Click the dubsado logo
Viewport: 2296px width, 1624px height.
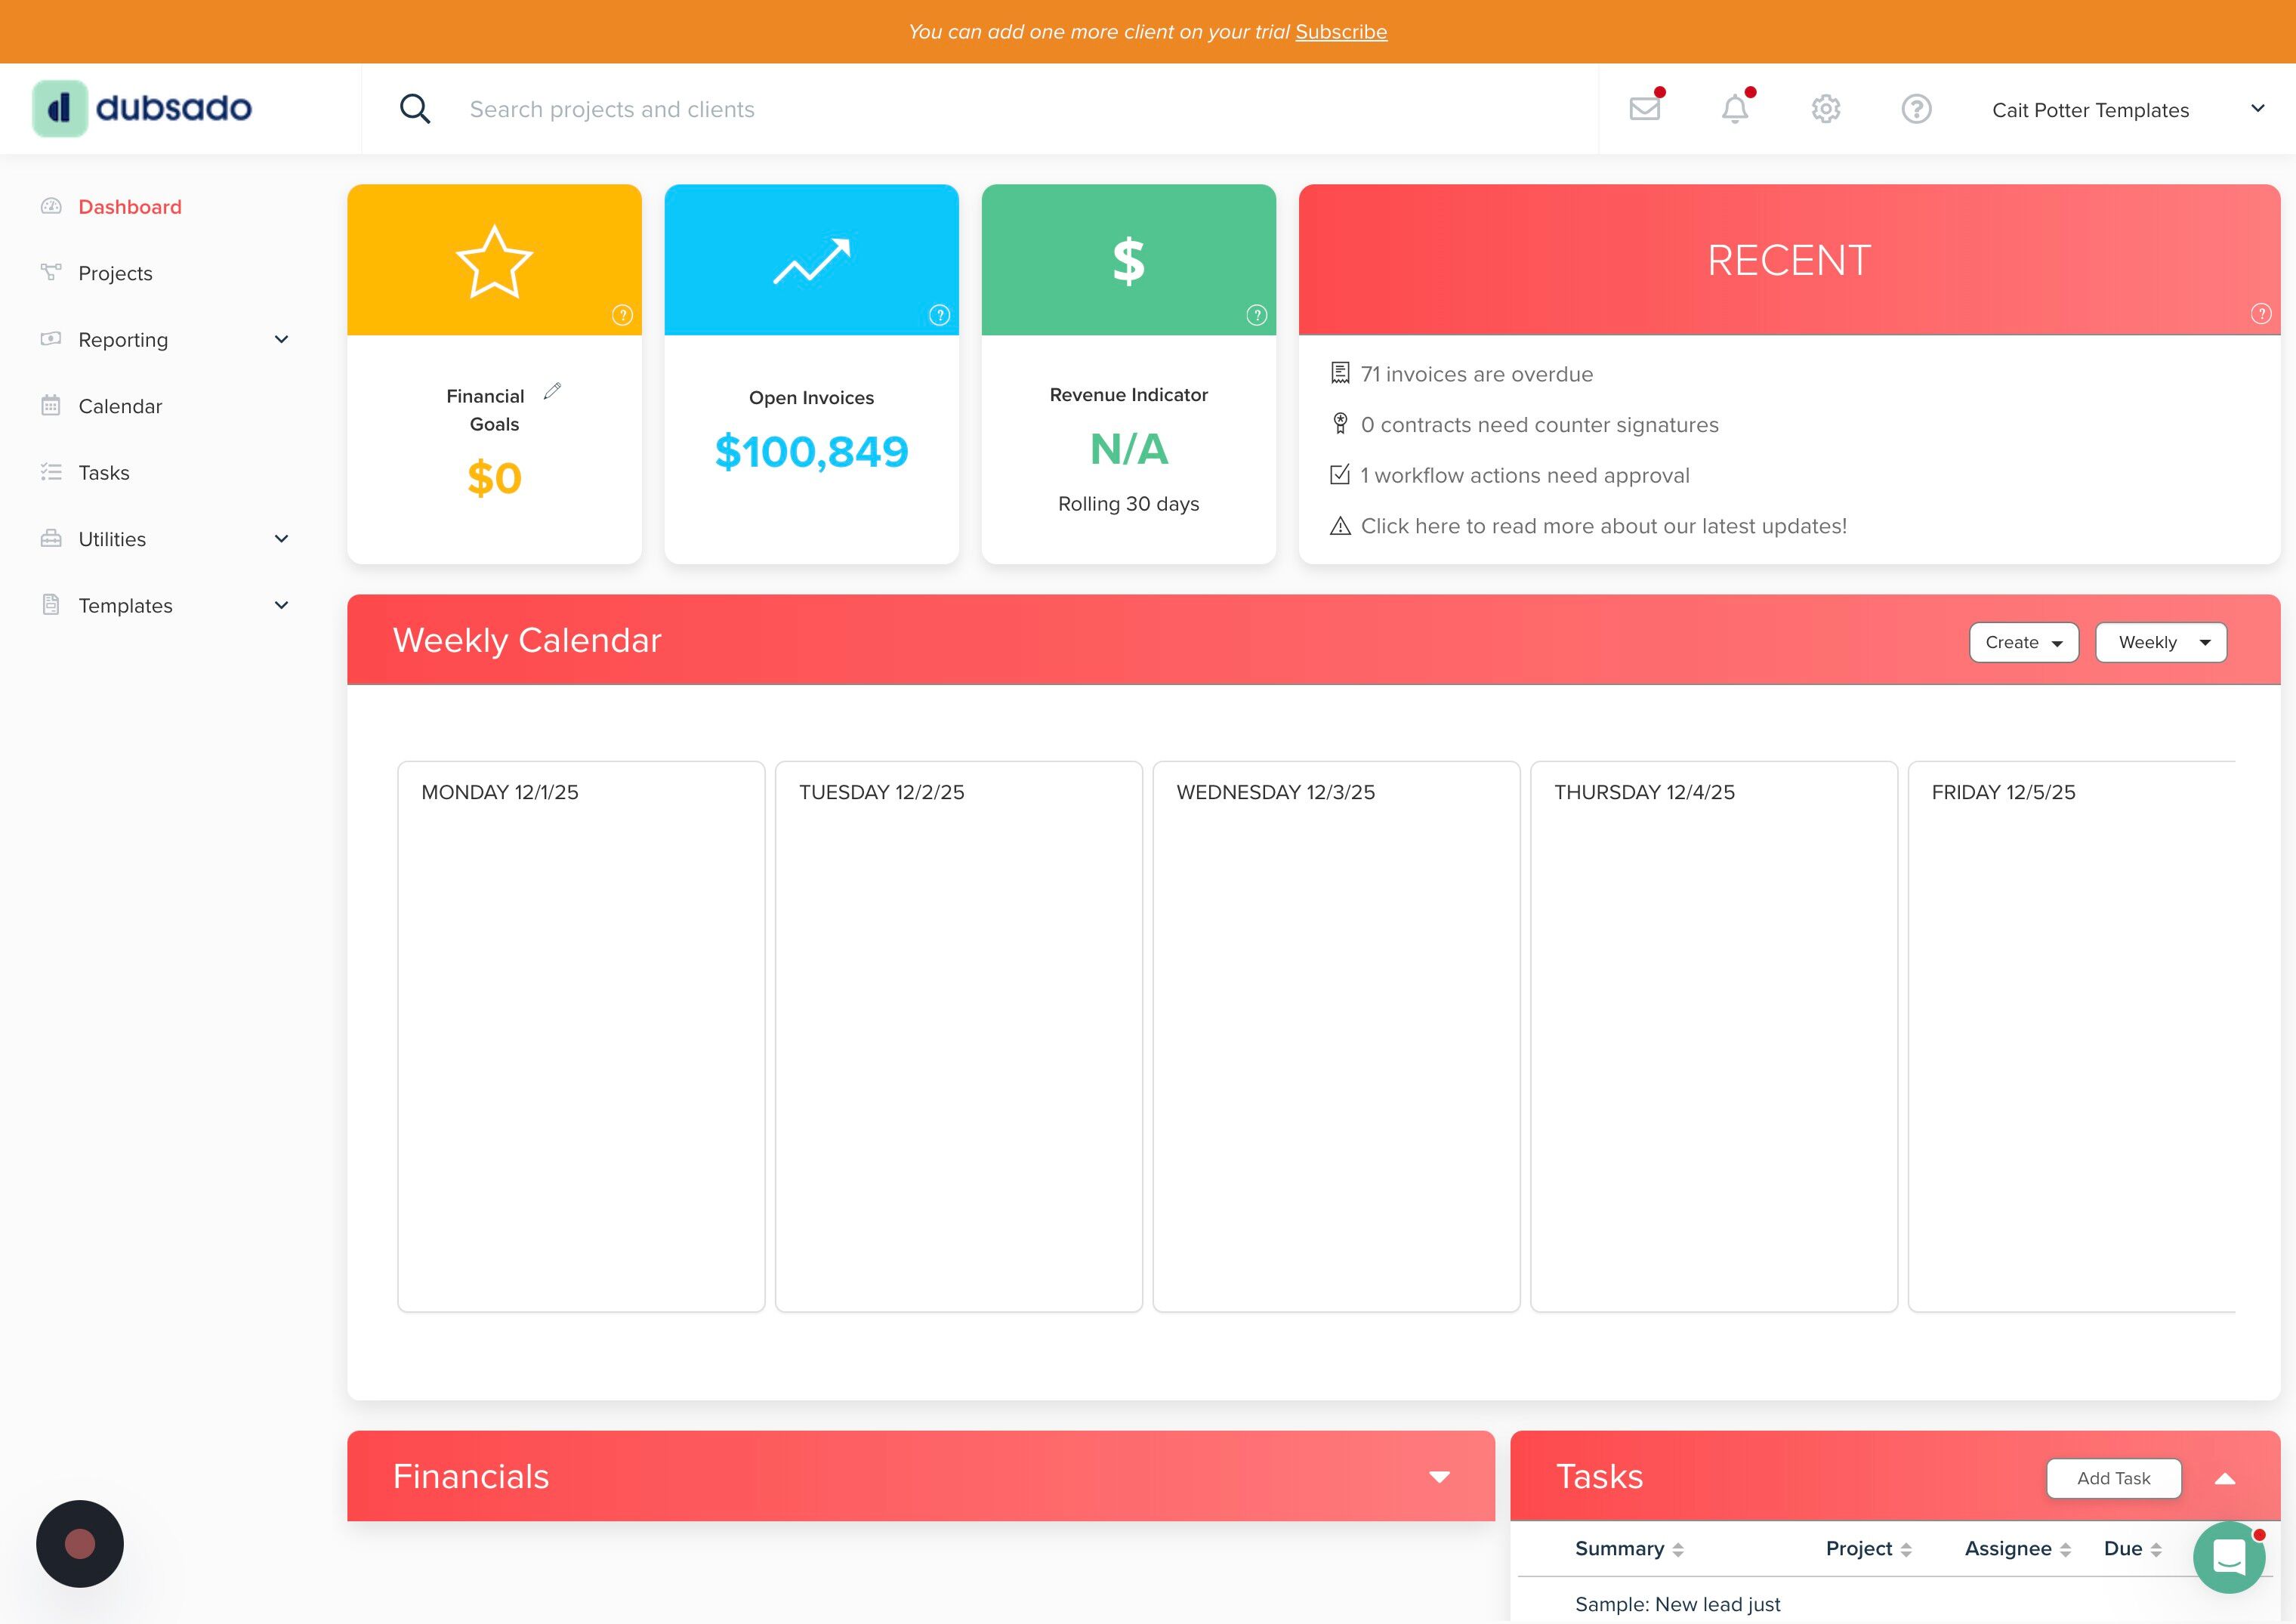(x=143, y=108)
